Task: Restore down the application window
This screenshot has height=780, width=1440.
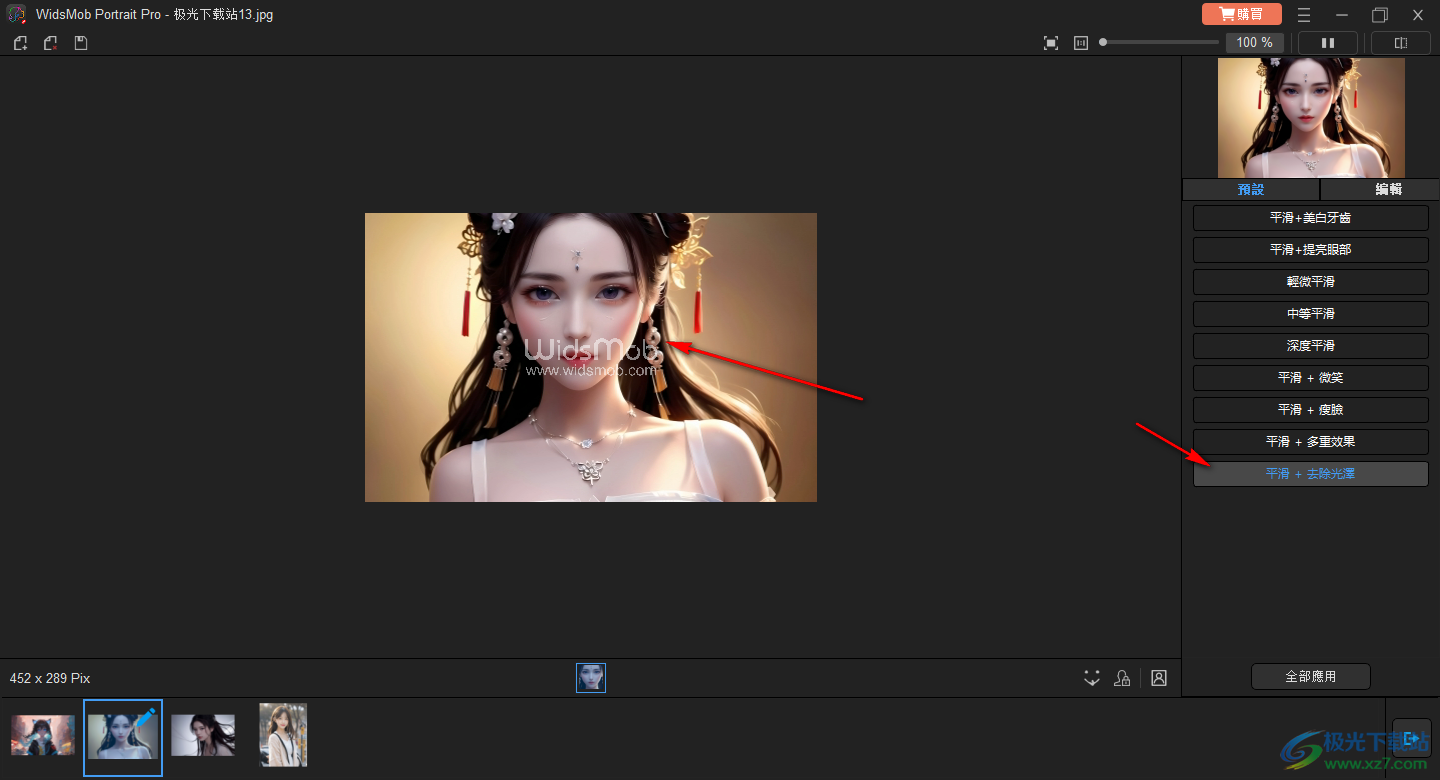Action: click(1380, 15)
